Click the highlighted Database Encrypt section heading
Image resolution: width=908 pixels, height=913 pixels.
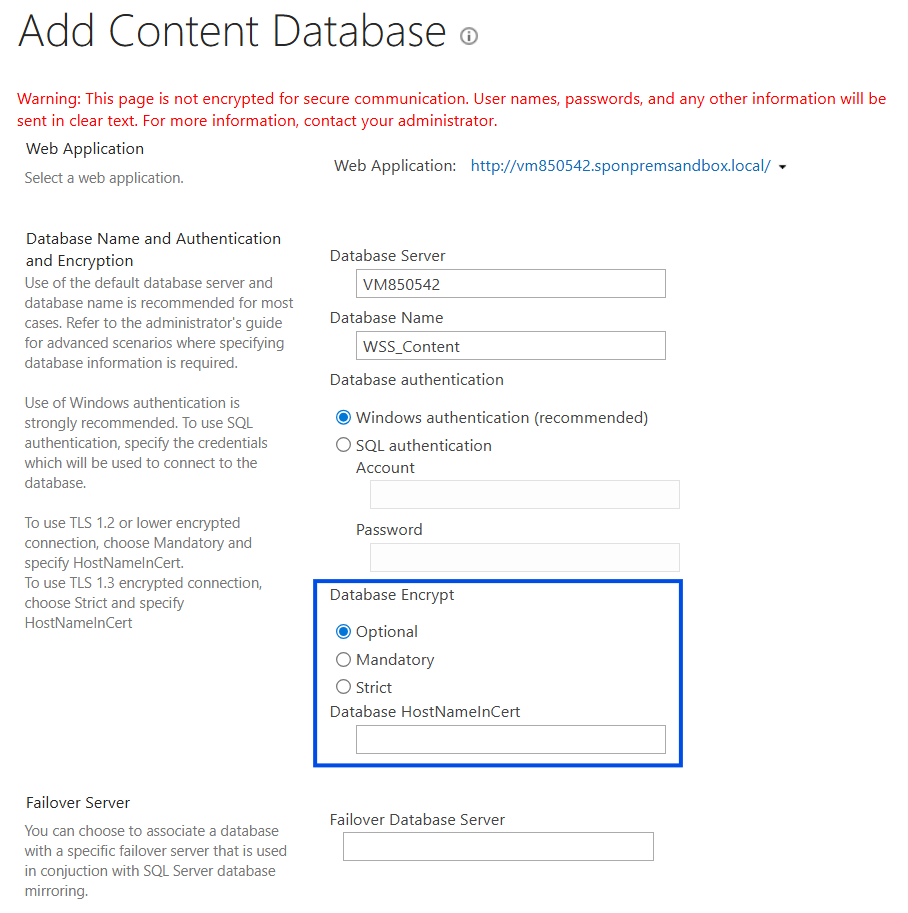pyautogui.click(x=392, y=594)
